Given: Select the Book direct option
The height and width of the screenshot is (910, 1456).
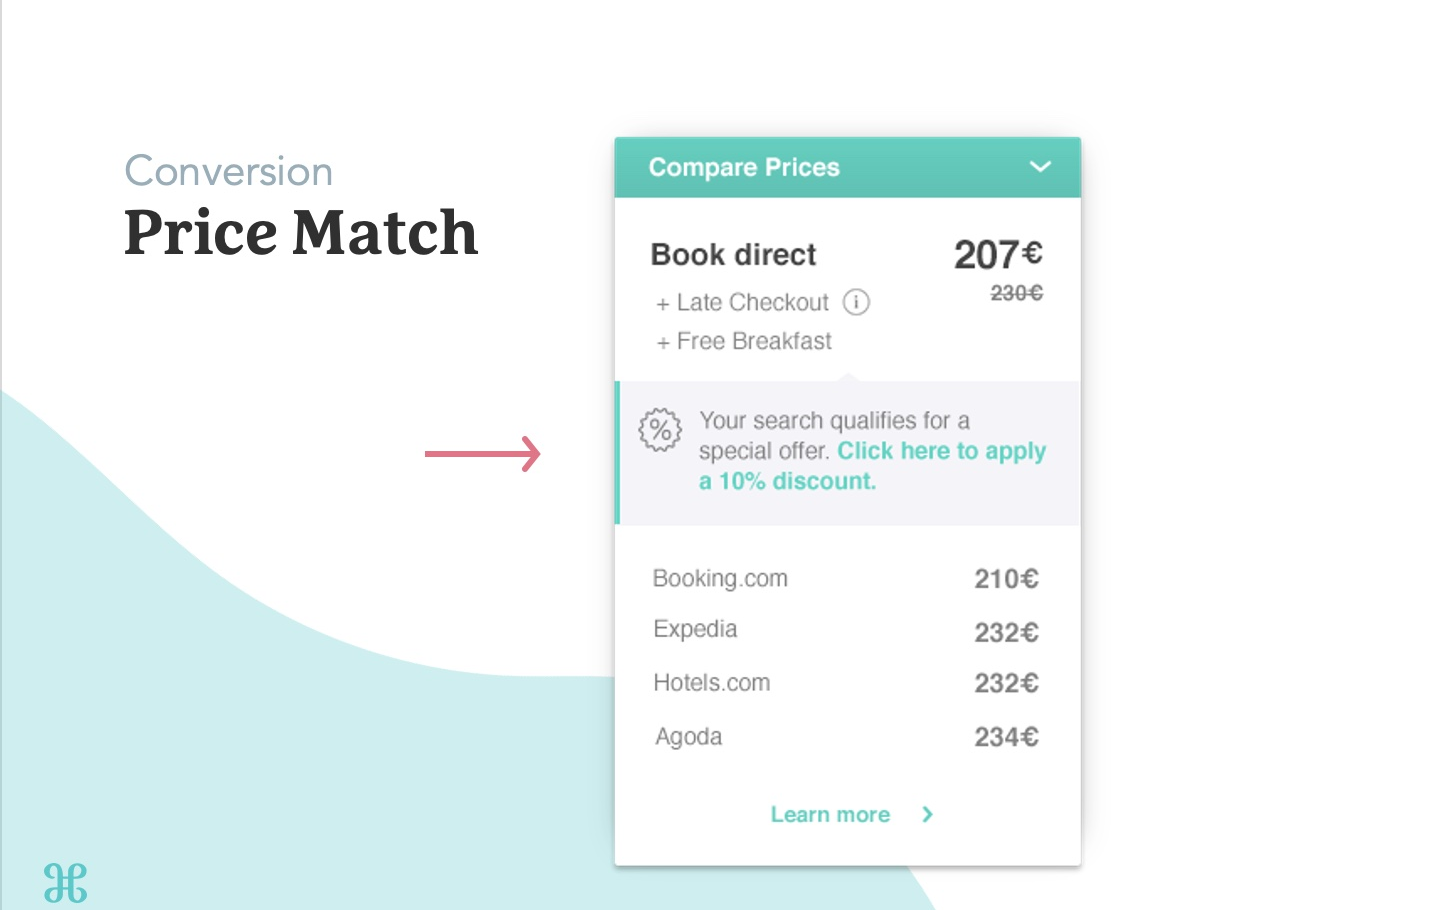Looking at the screenshot, I should 733,255.
